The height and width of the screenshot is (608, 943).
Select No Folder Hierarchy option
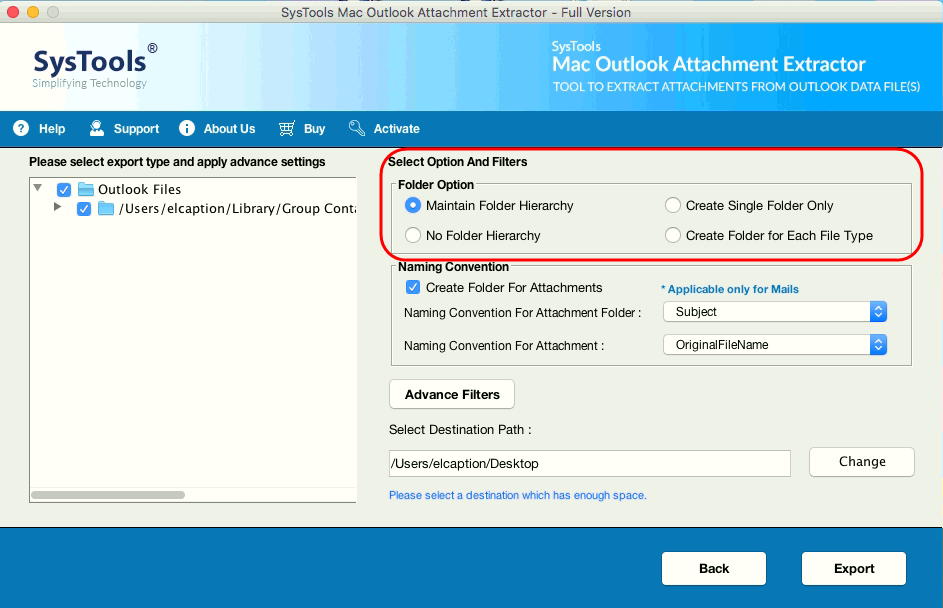(413, 235)
